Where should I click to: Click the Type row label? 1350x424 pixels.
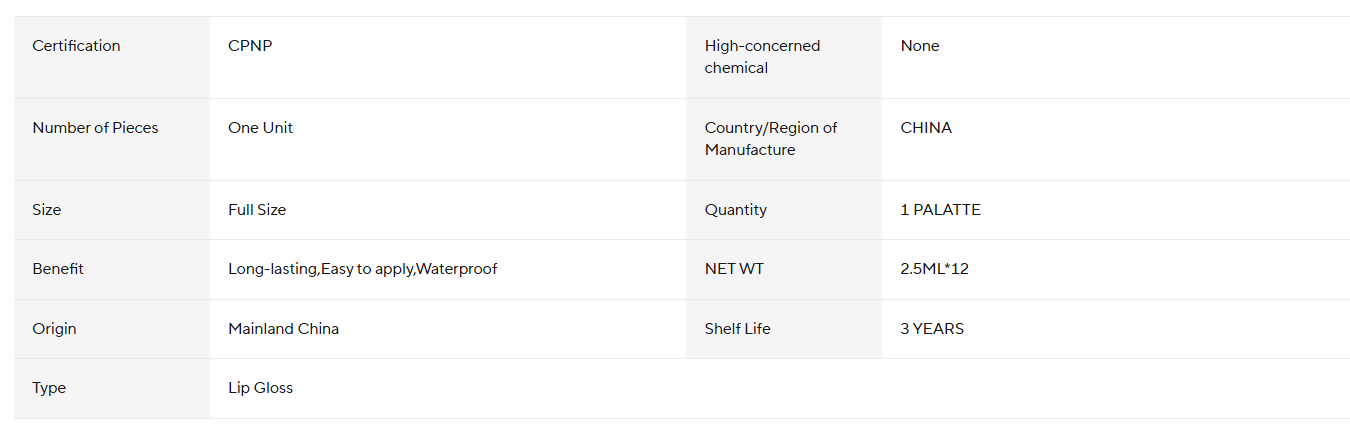pos(49,388)
